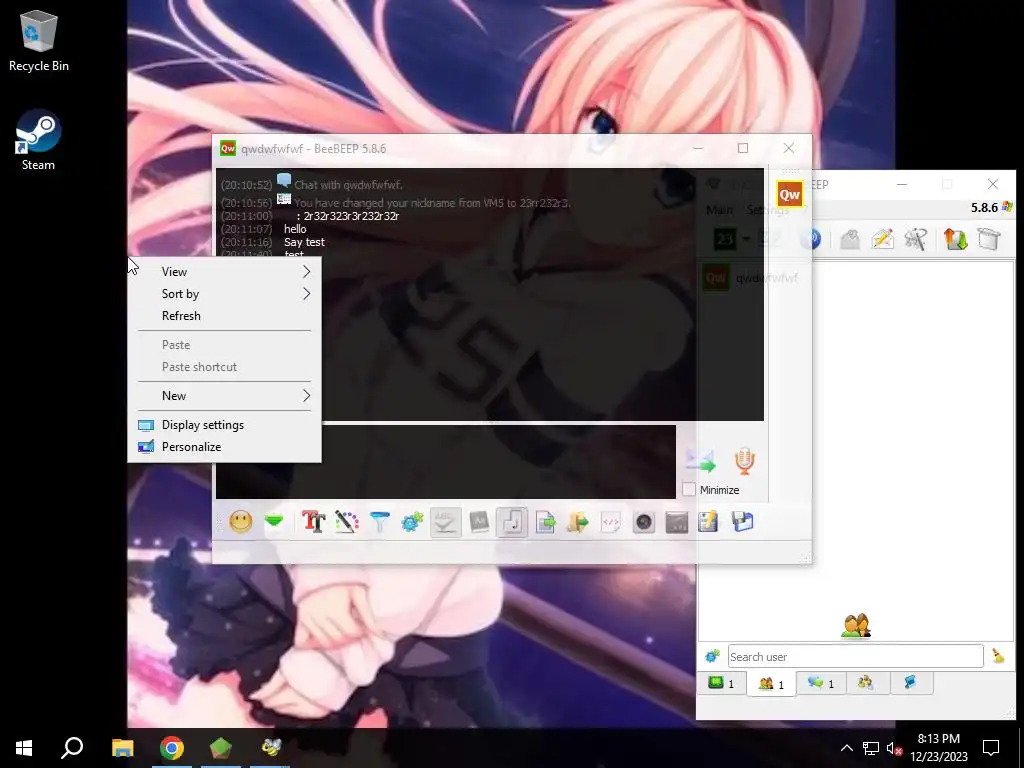Viewport: 1024px width, 768px height.
Task: Click the blue funnel filter icon
Action: [x=379, y=522]
